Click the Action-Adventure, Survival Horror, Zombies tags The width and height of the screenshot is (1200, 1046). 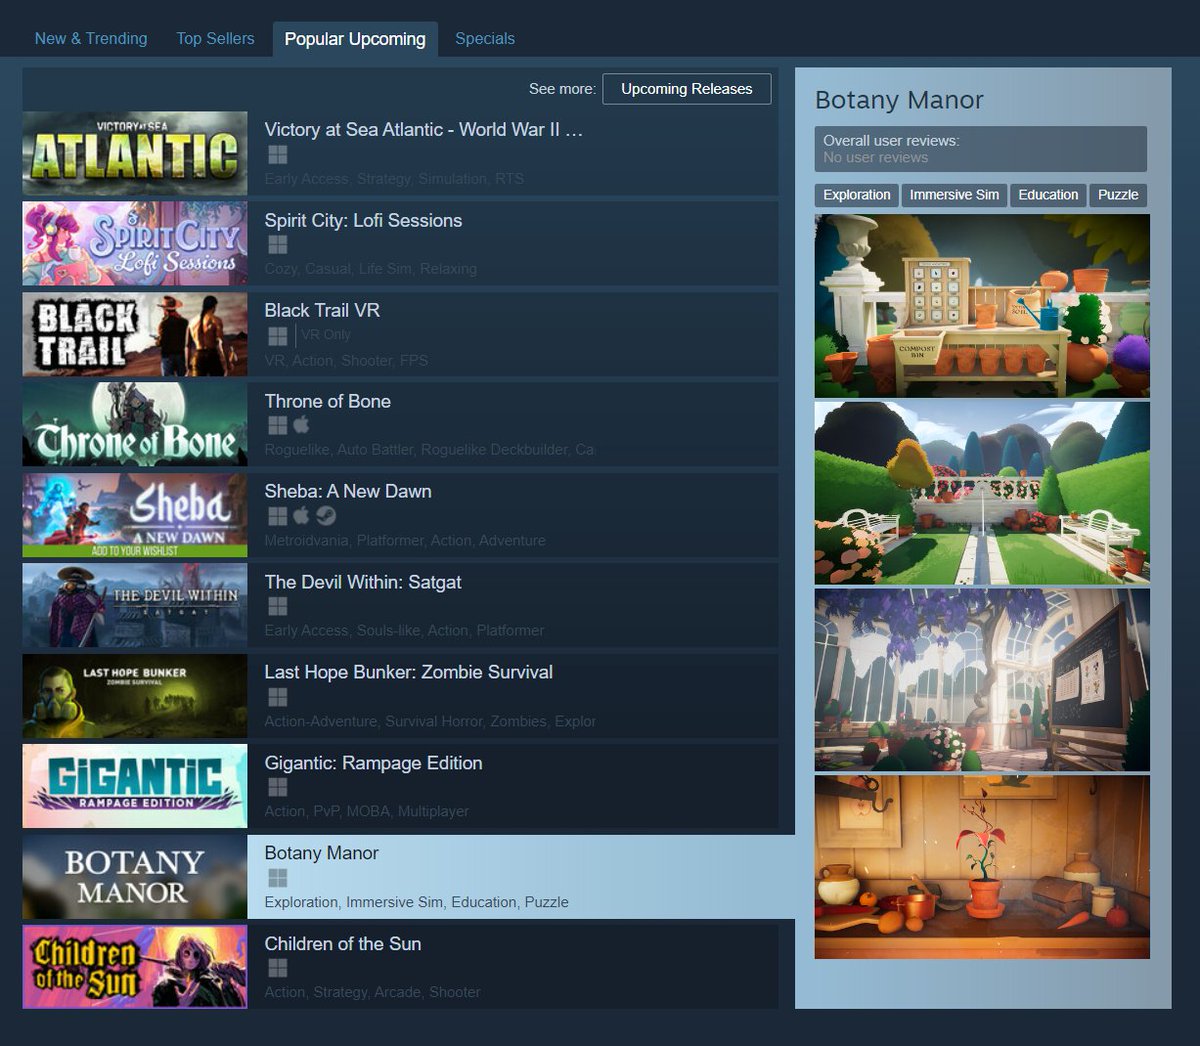coord(430,722)
